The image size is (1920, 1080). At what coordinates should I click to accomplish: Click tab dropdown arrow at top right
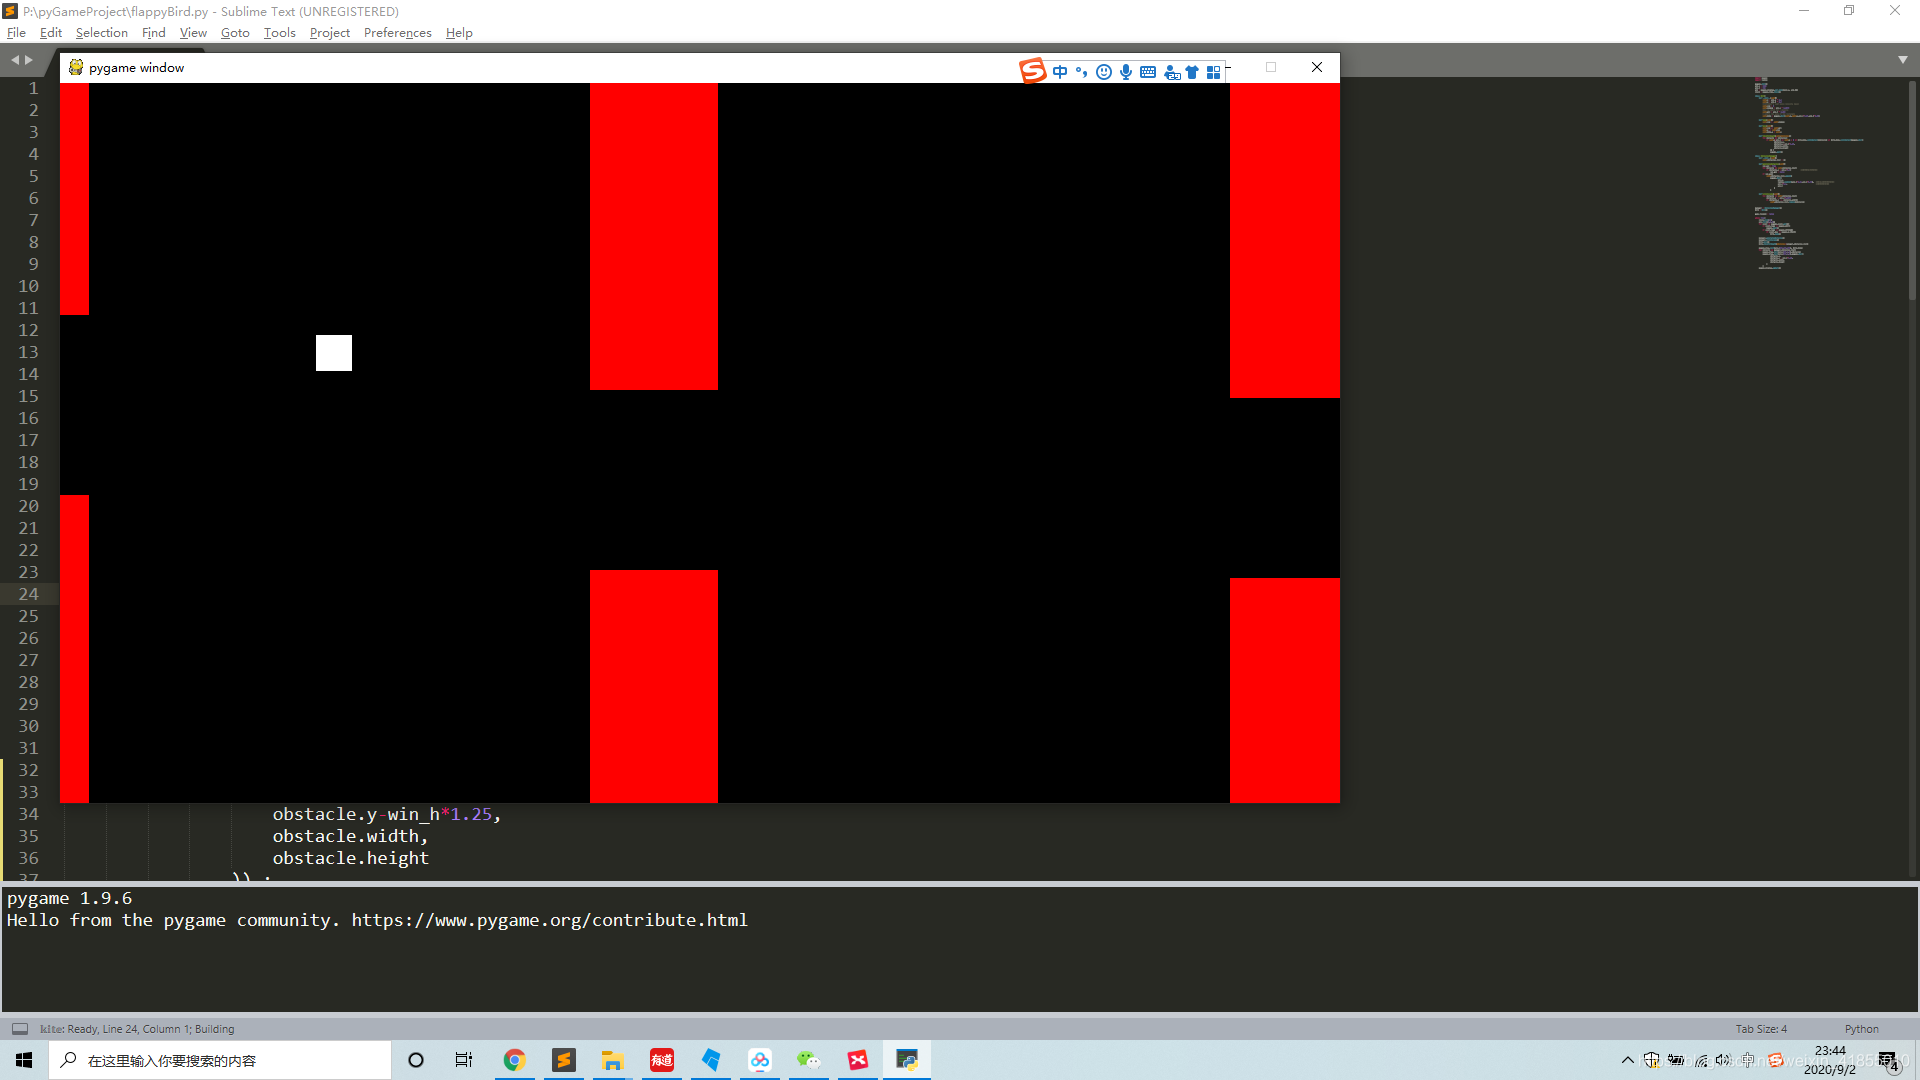click(x=1902, y=60)
